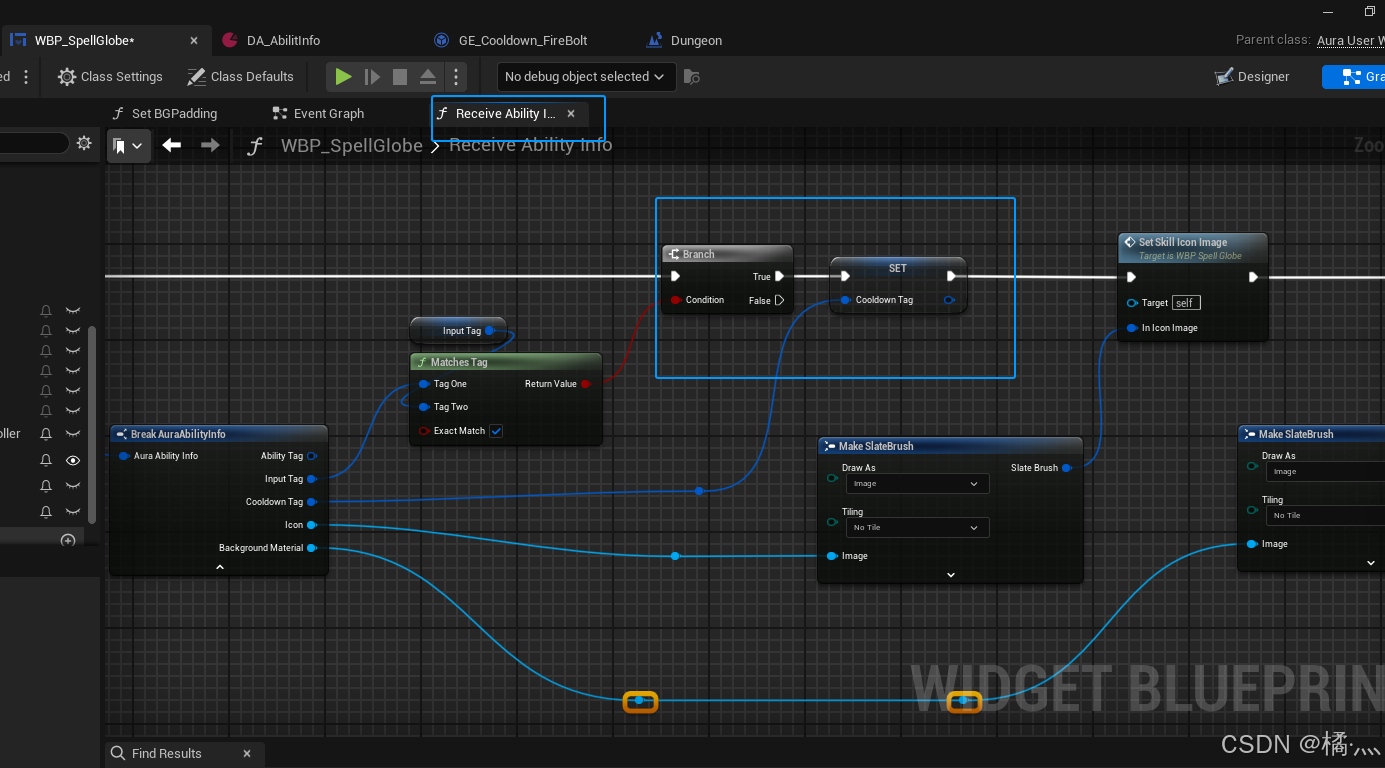Open the settings gear beside the search box
This screenshot has width=1385, height=768.
(84, 143)
